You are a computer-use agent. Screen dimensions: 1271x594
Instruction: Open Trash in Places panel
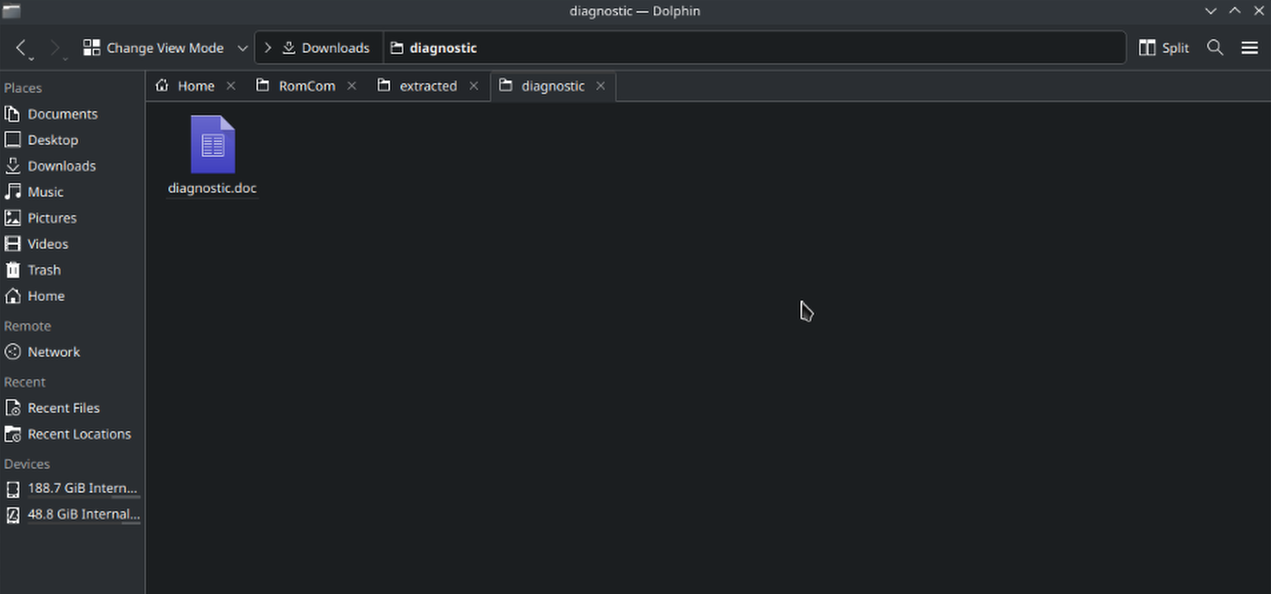(44, 270)
